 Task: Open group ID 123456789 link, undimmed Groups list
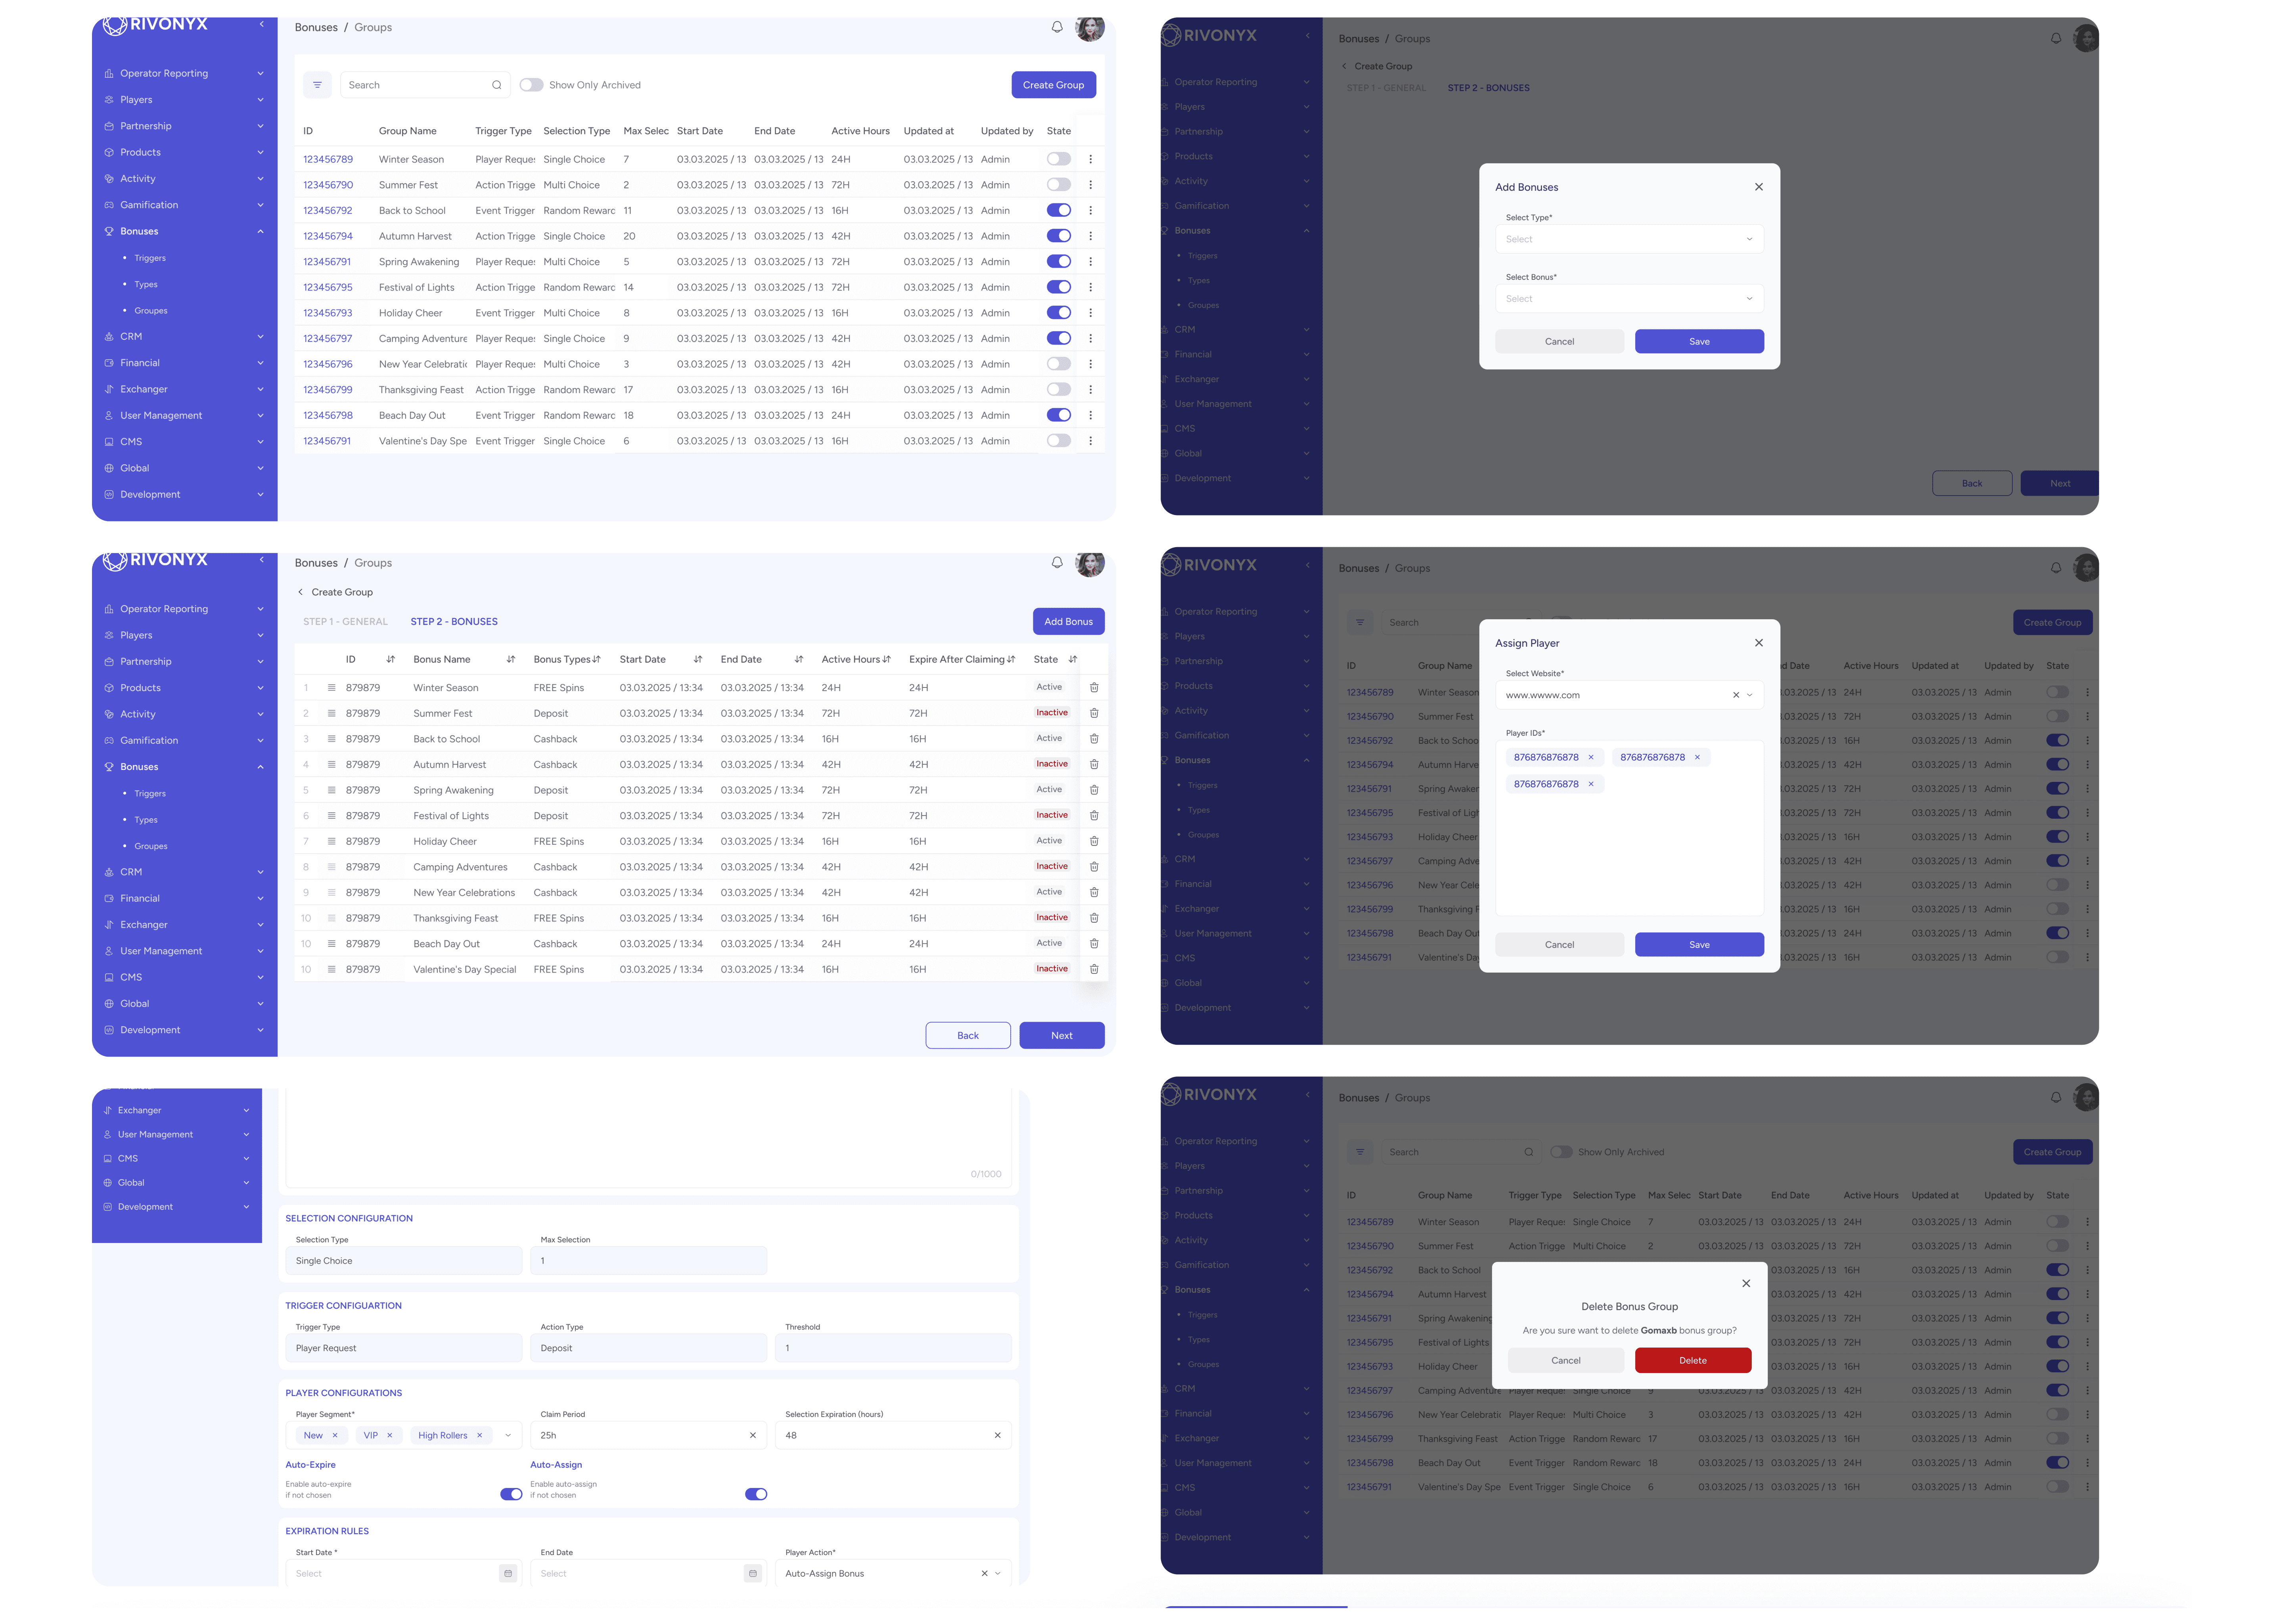[x=328, y=159]
